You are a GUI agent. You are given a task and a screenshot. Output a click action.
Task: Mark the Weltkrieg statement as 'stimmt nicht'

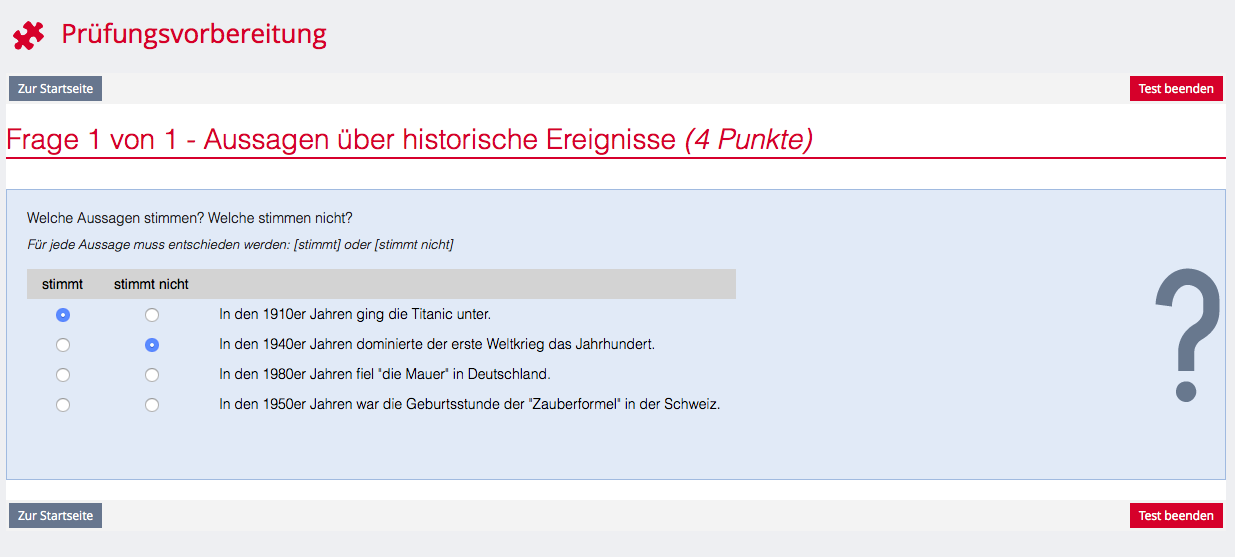coord(152,345)
